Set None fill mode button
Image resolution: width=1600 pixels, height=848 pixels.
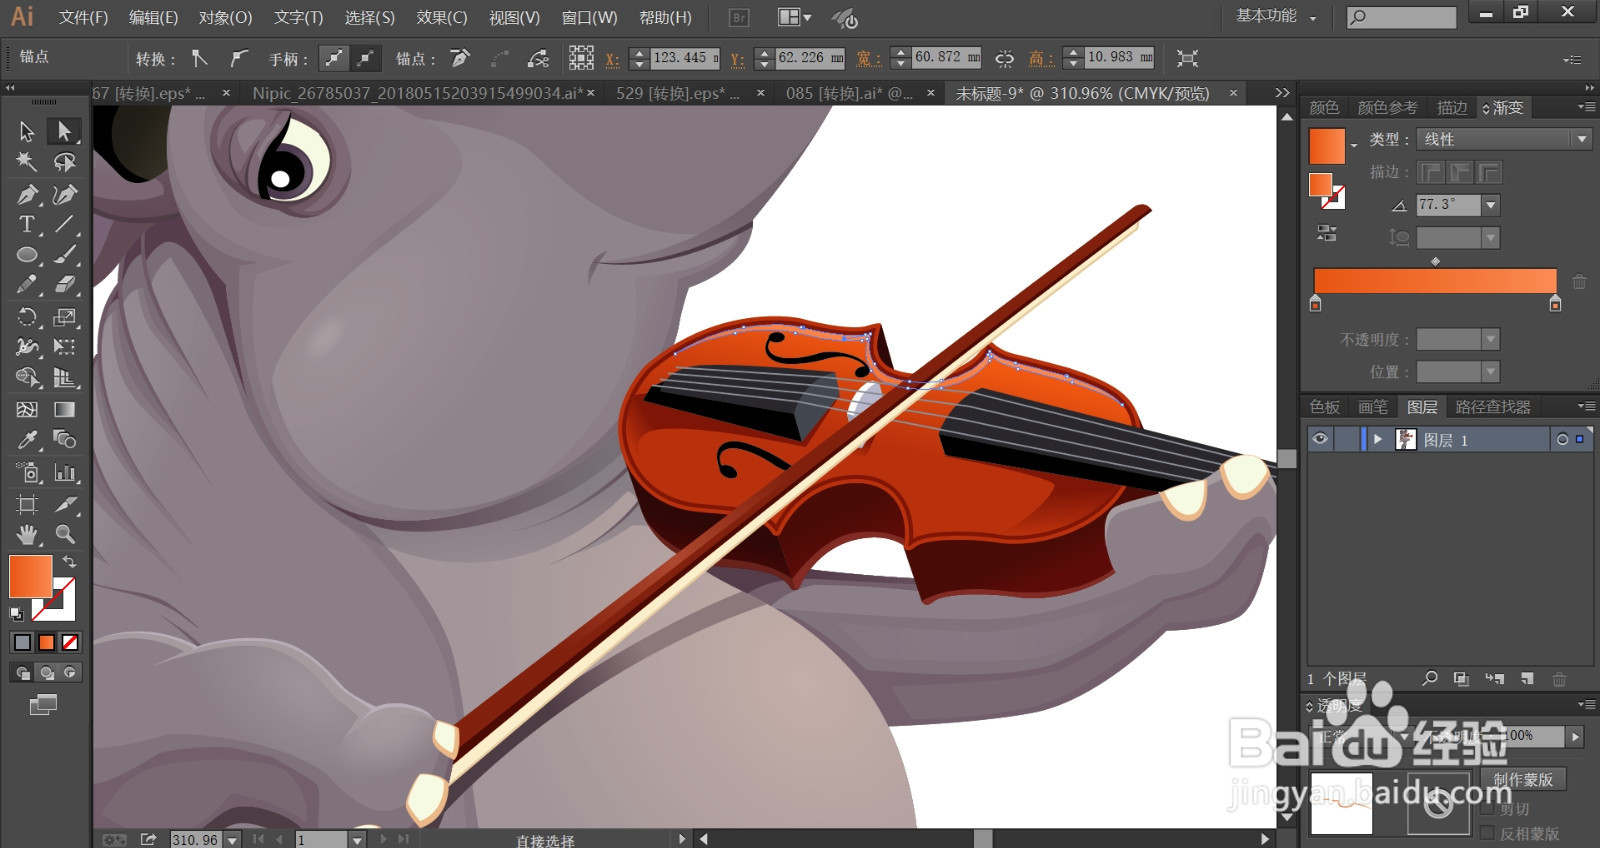pyautogui.click(x=70, y=642)
